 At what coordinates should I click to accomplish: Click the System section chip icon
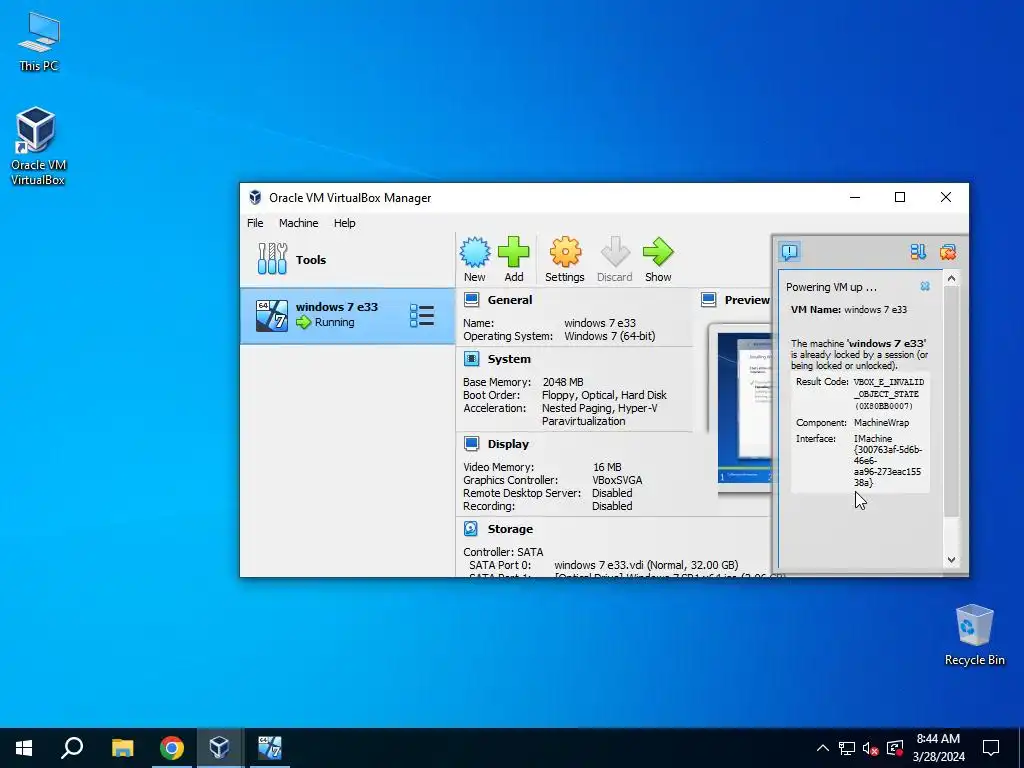click(x=471, y=359)
